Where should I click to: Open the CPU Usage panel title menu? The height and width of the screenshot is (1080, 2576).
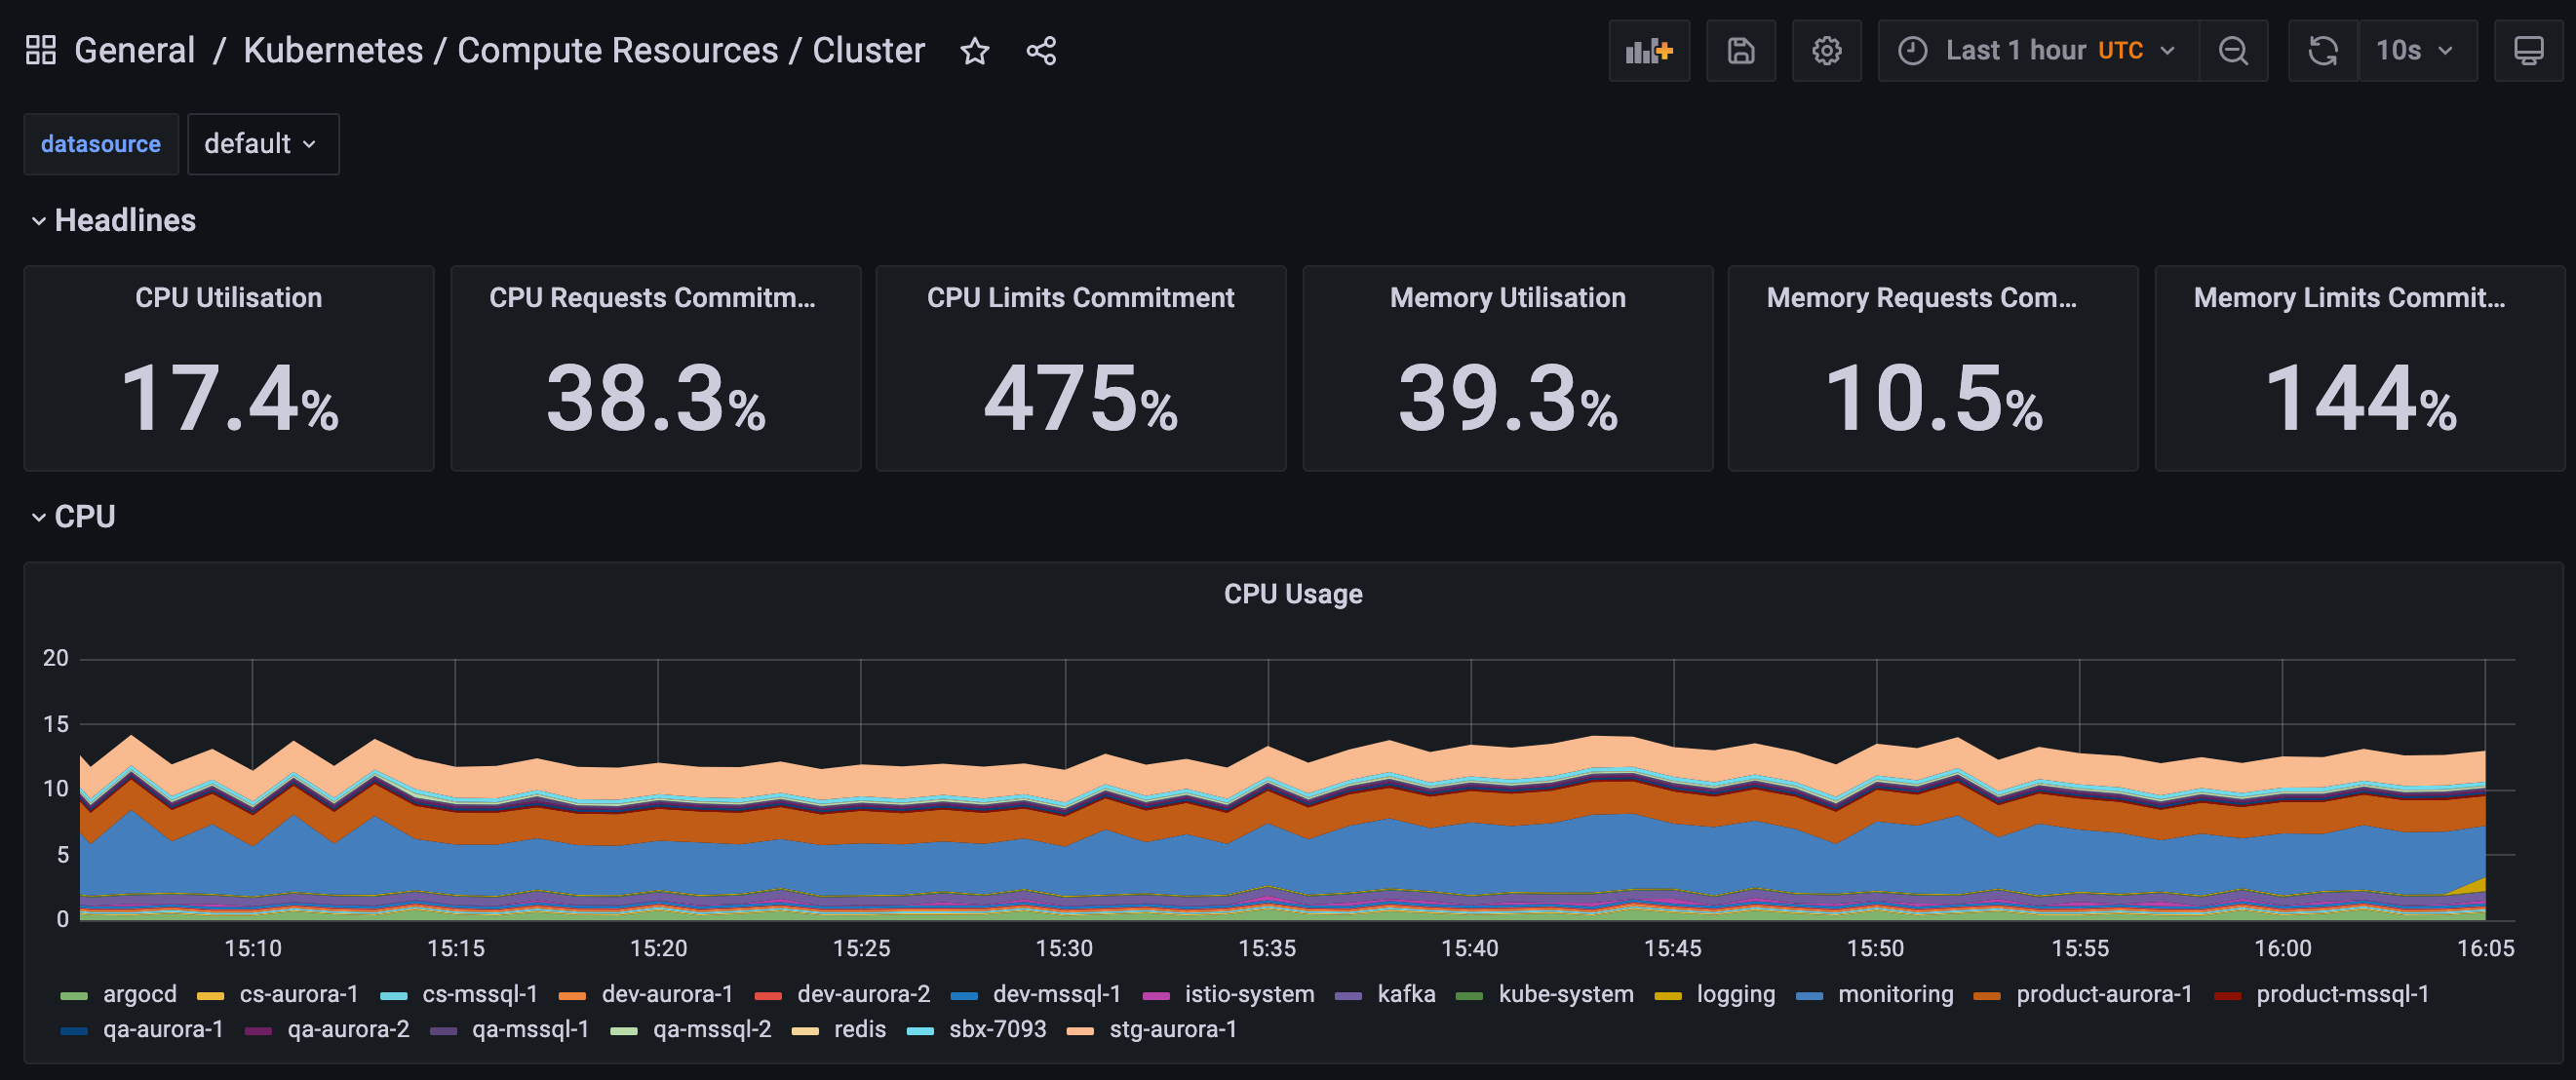click(1293, 594)
